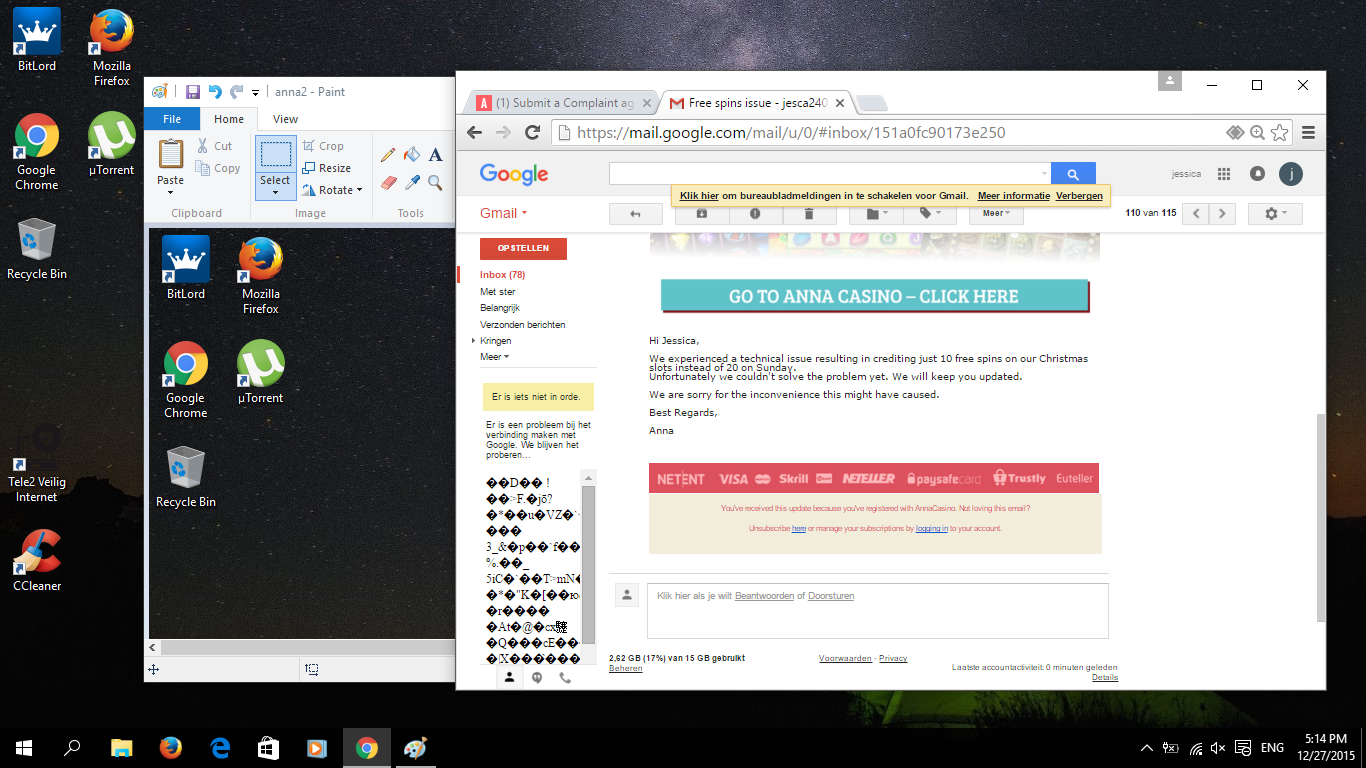Viewport: 1366px width, 768px height.
Task: Open Google notifications bell
Action: (1257, 174)
